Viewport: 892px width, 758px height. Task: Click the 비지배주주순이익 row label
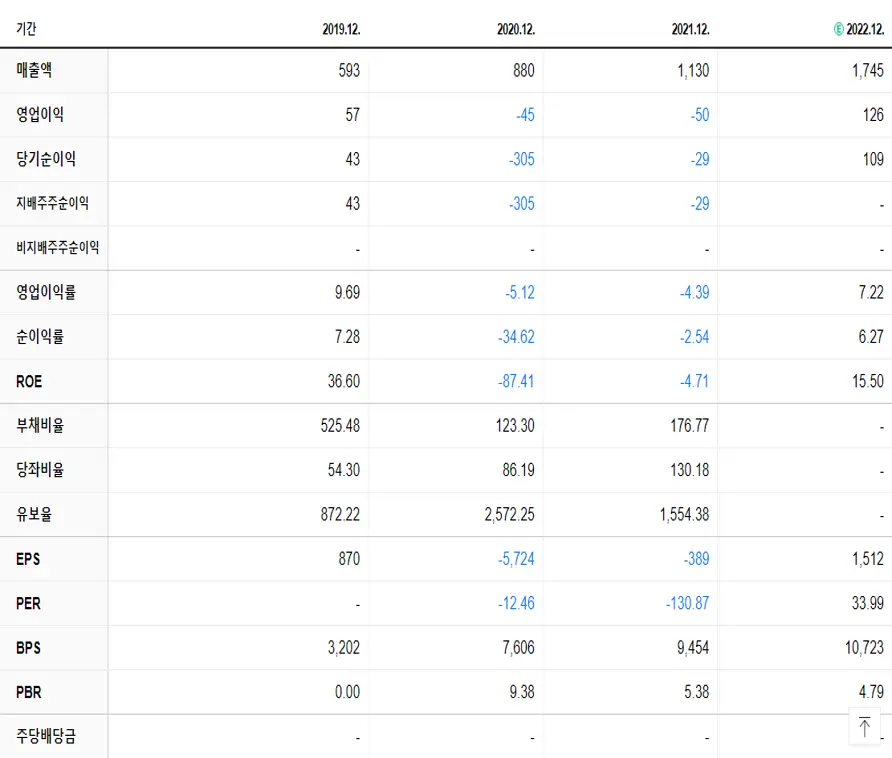tap(57, 248)
